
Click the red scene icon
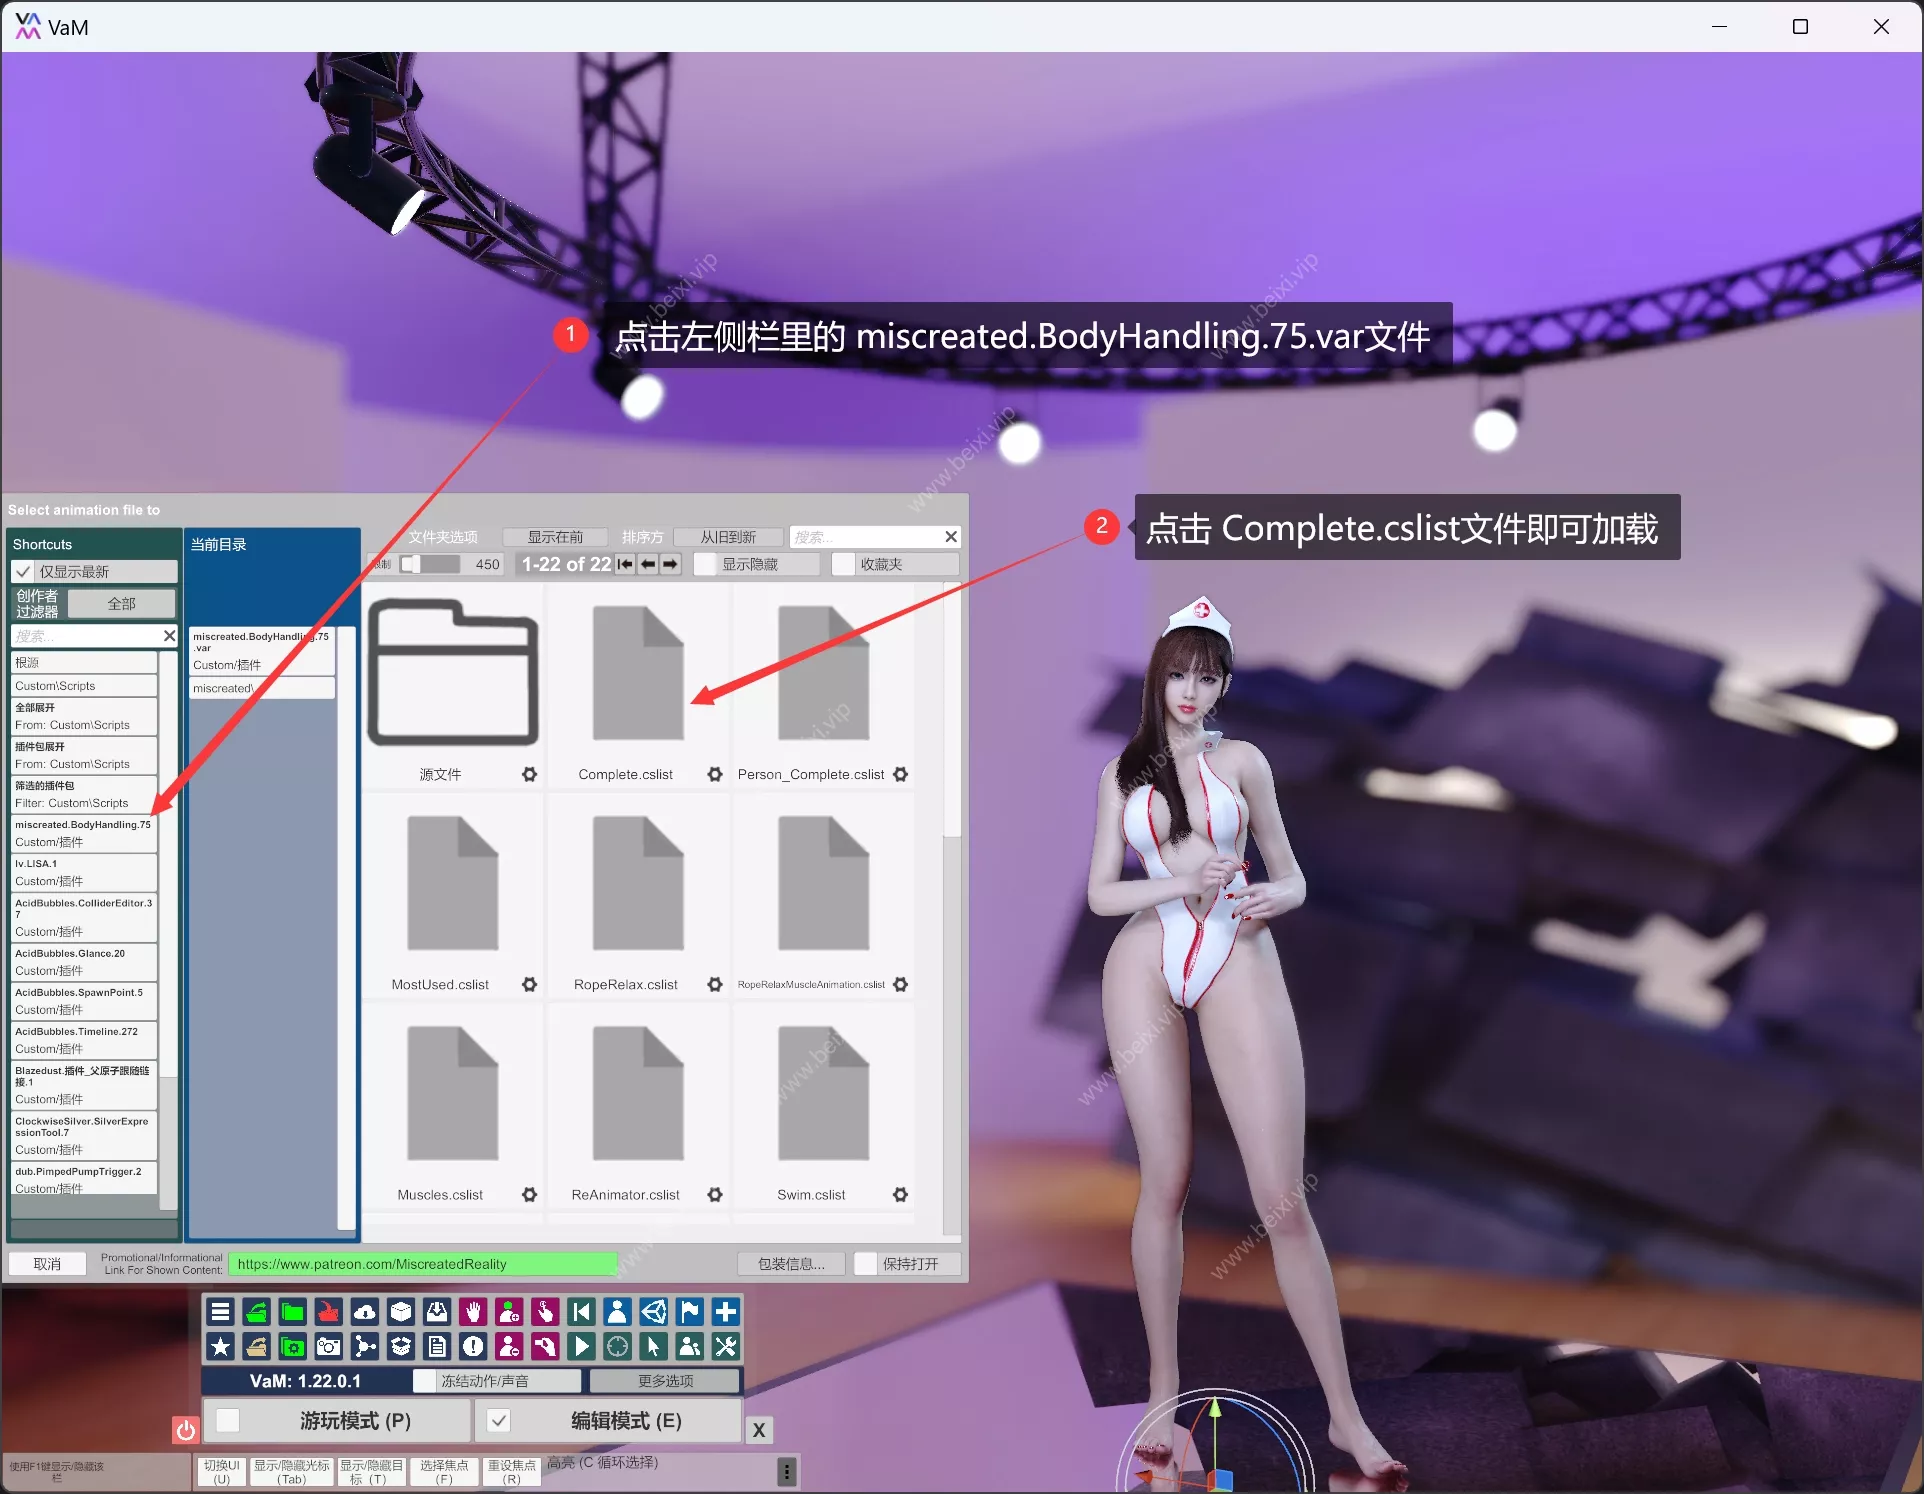(329, 1311)
